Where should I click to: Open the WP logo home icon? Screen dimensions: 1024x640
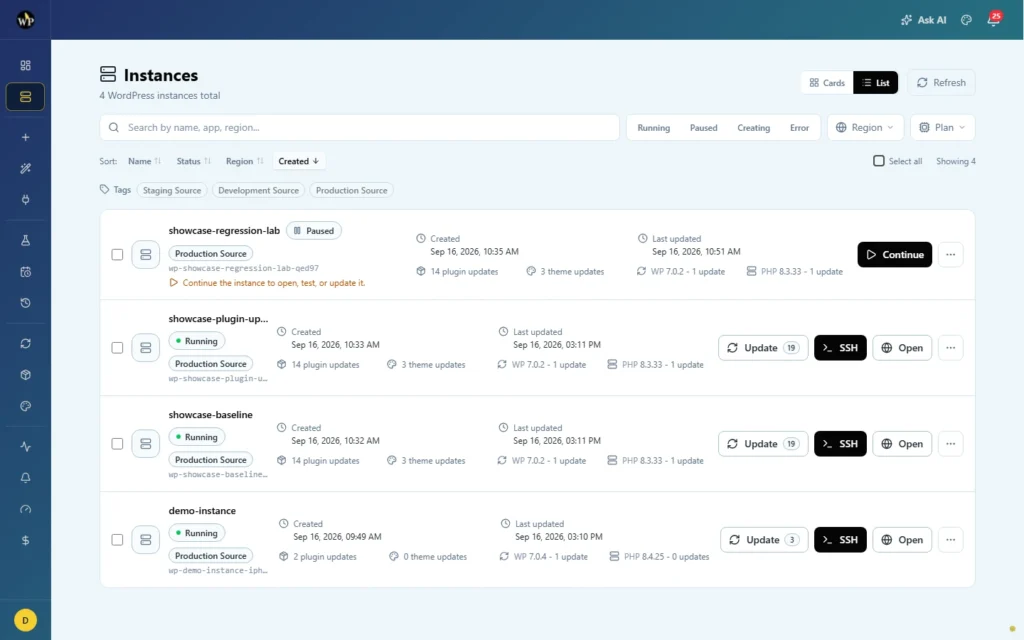pyautogui.click(x=25, y=20)
